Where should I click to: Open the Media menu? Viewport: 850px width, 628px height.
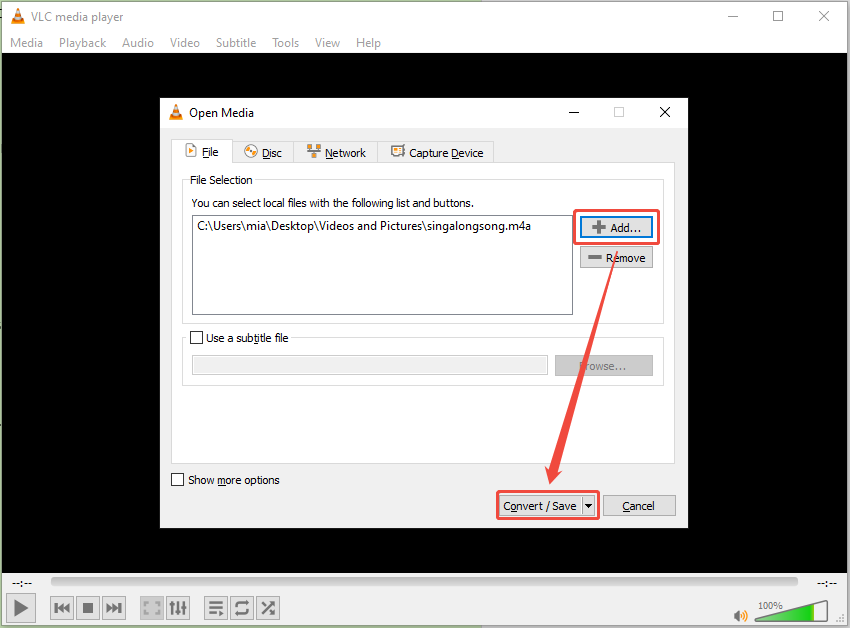coord(27,43)
